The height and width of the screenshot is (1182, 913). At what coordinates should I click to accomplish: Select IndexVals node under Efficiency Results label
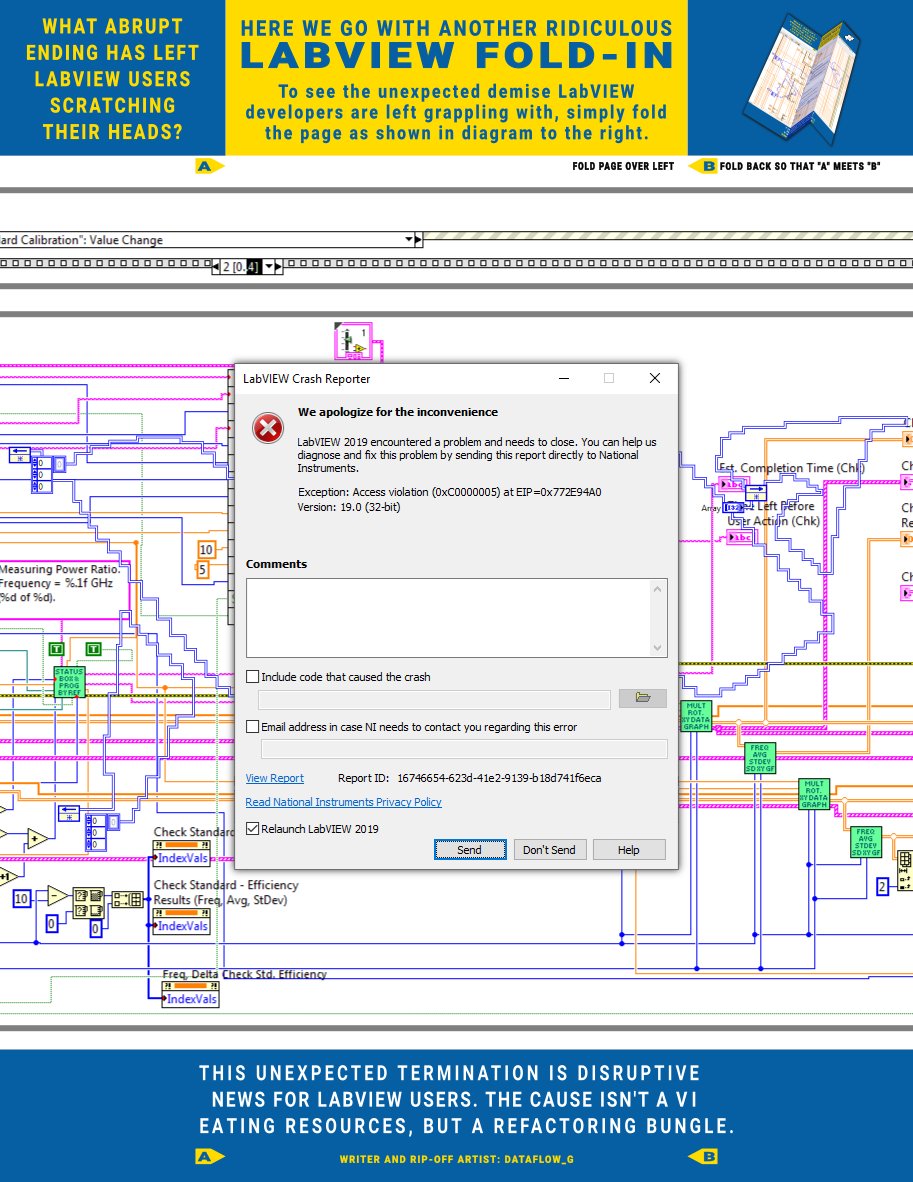coord(182,920)
